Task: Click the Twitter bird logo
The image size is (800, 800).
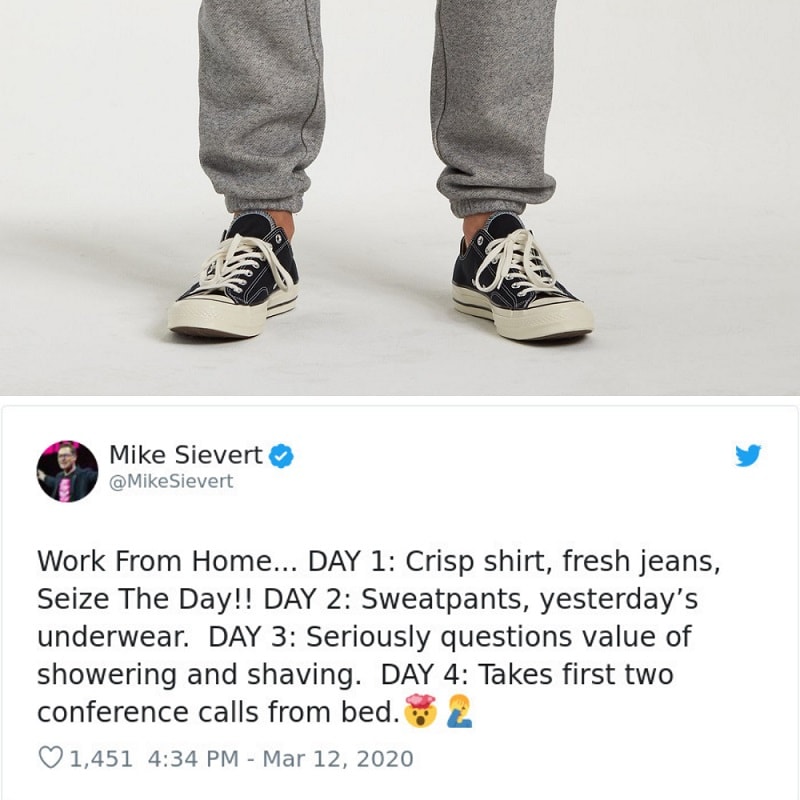Action: click(748, 455)
